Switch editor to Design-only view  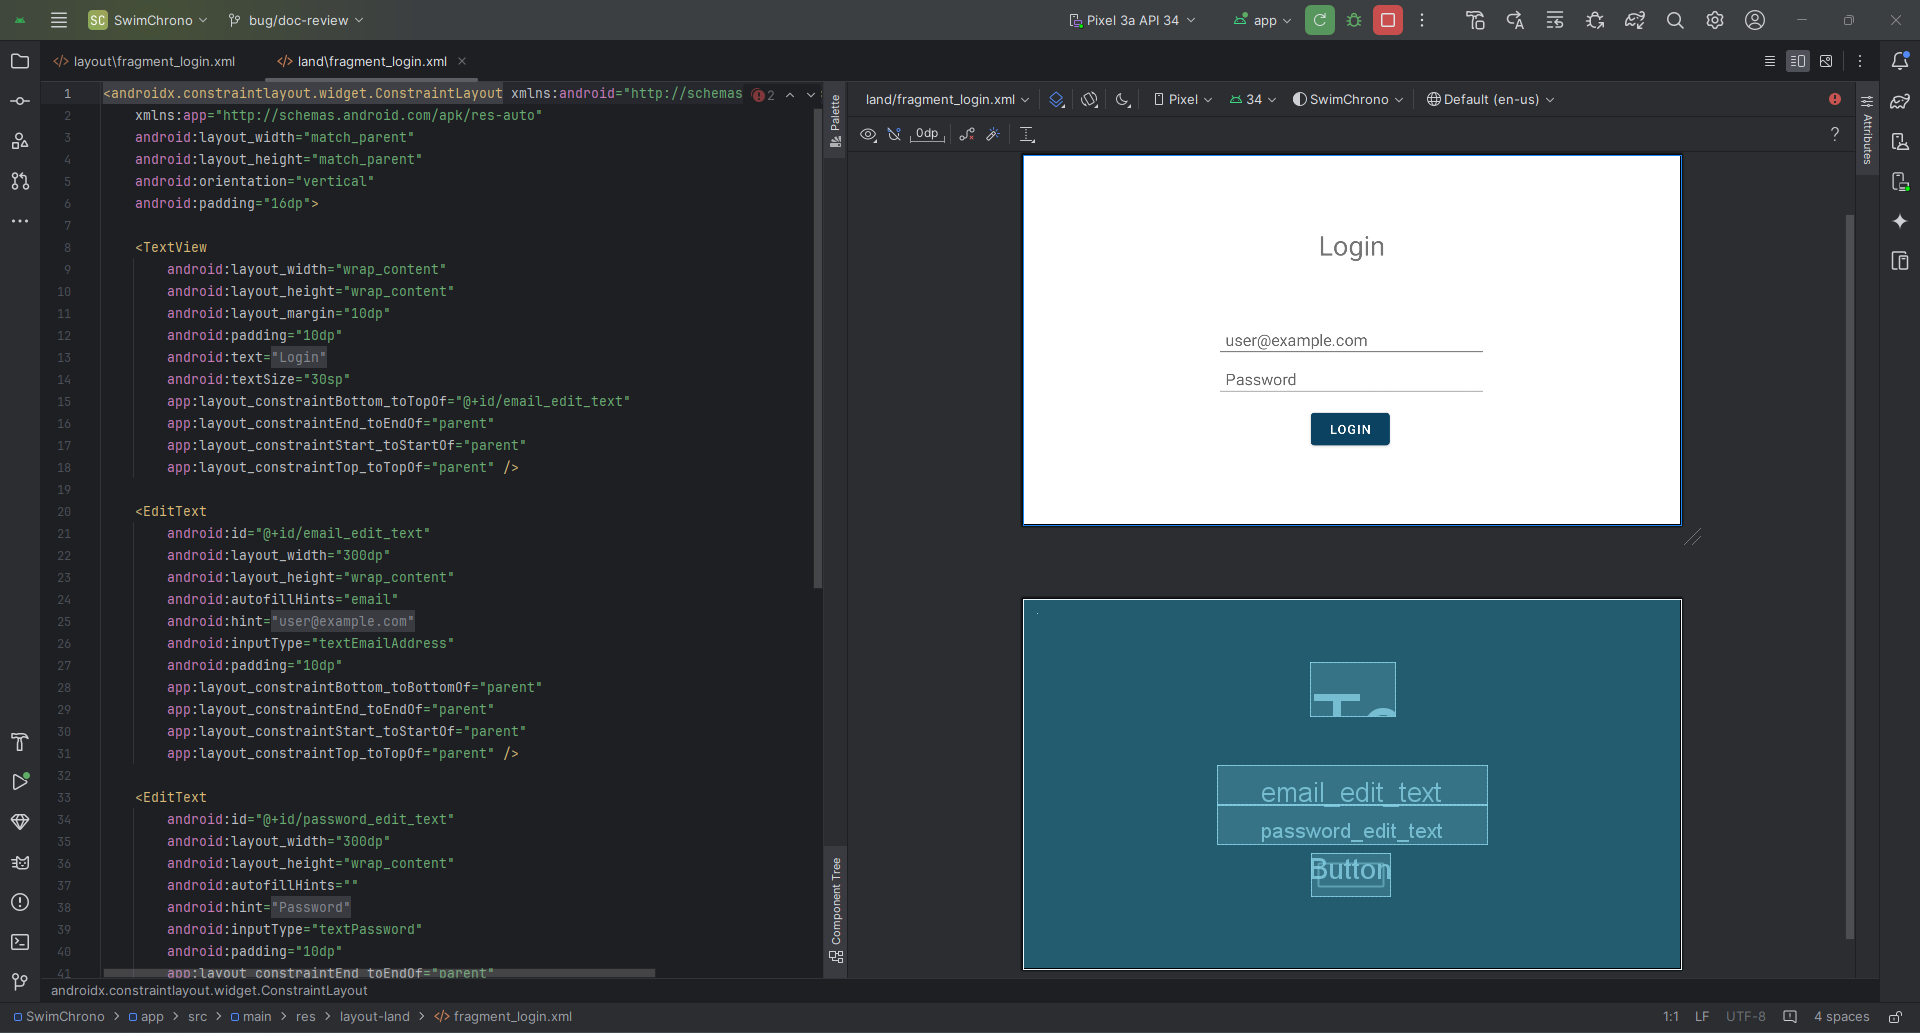(1826, 61)
